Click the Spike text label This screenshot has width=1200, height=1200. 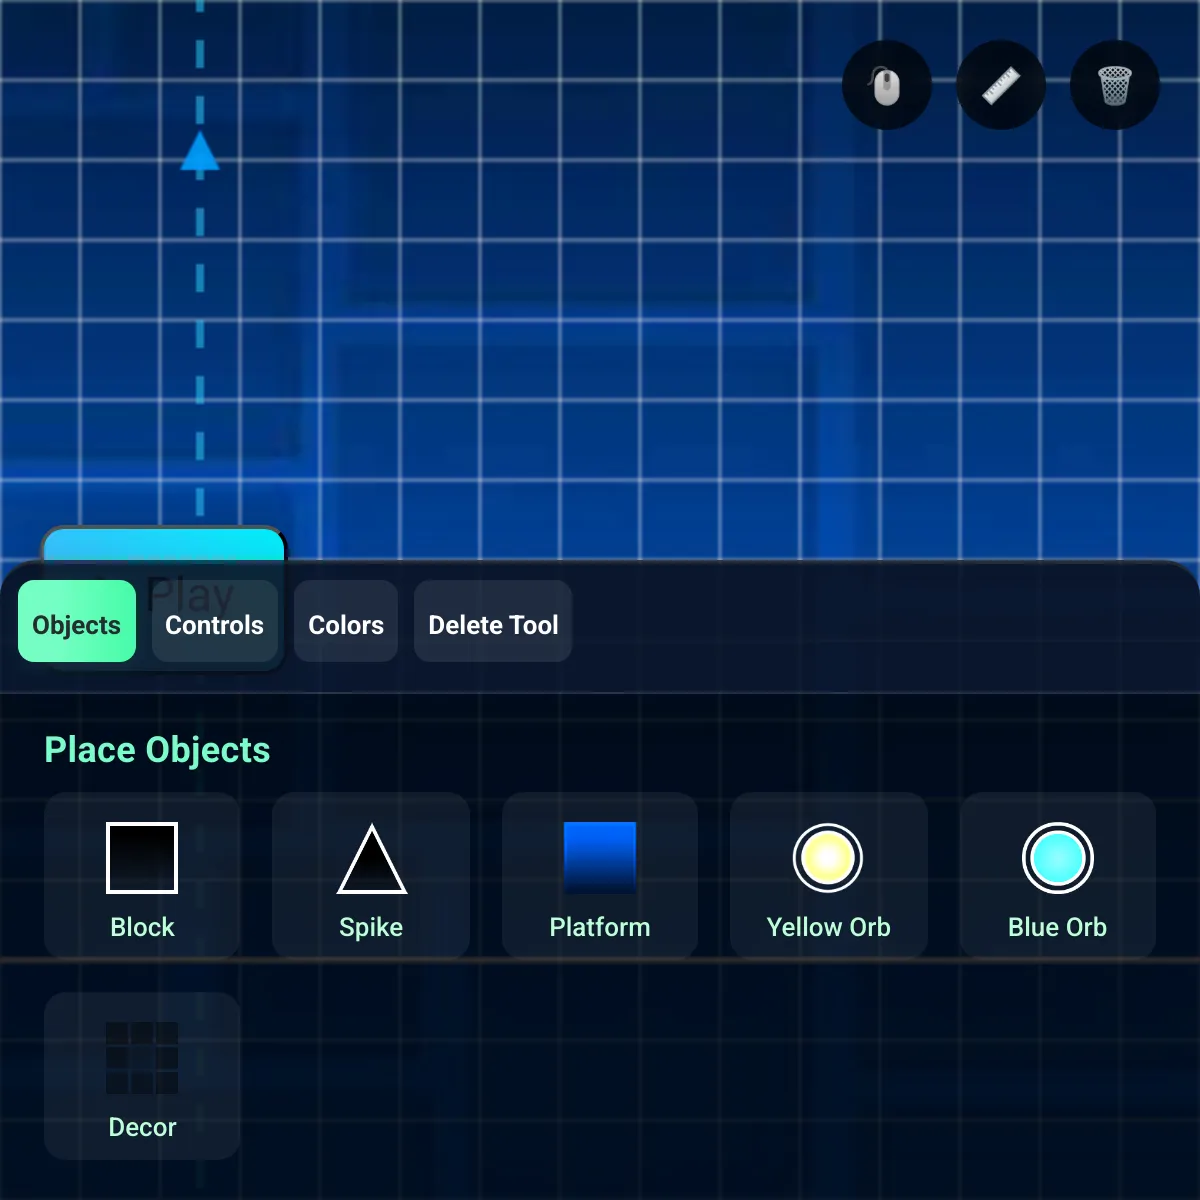click(x=371, y=927)
